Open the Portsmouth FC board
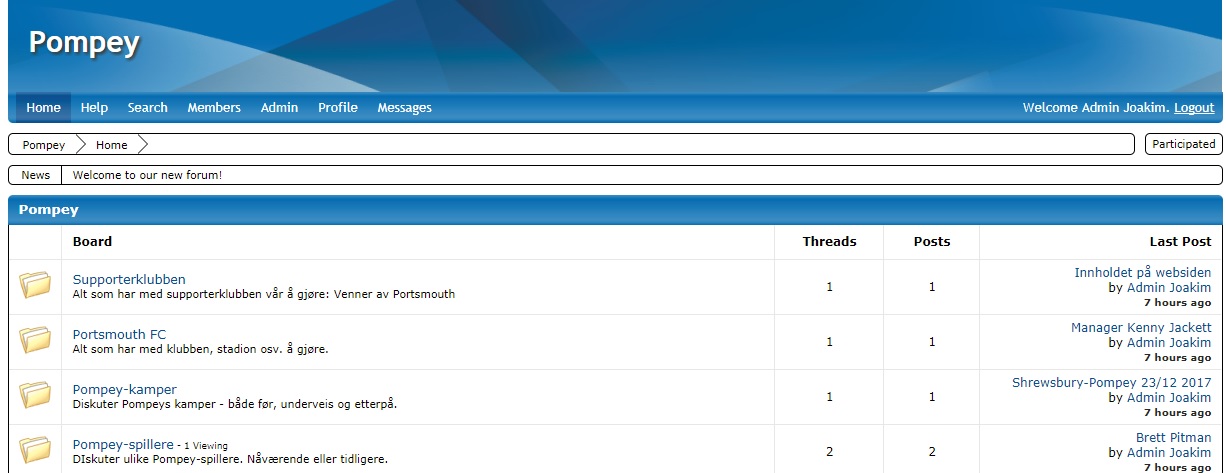 click(x=120, y=334)
